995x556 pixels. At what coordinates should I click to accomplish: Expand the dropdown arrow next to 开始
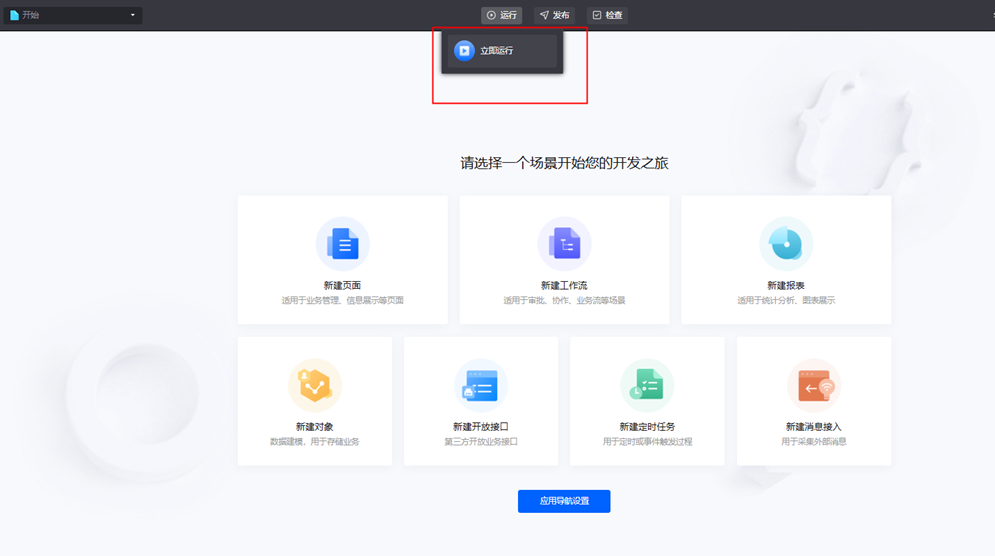click(x=132, y=15)
